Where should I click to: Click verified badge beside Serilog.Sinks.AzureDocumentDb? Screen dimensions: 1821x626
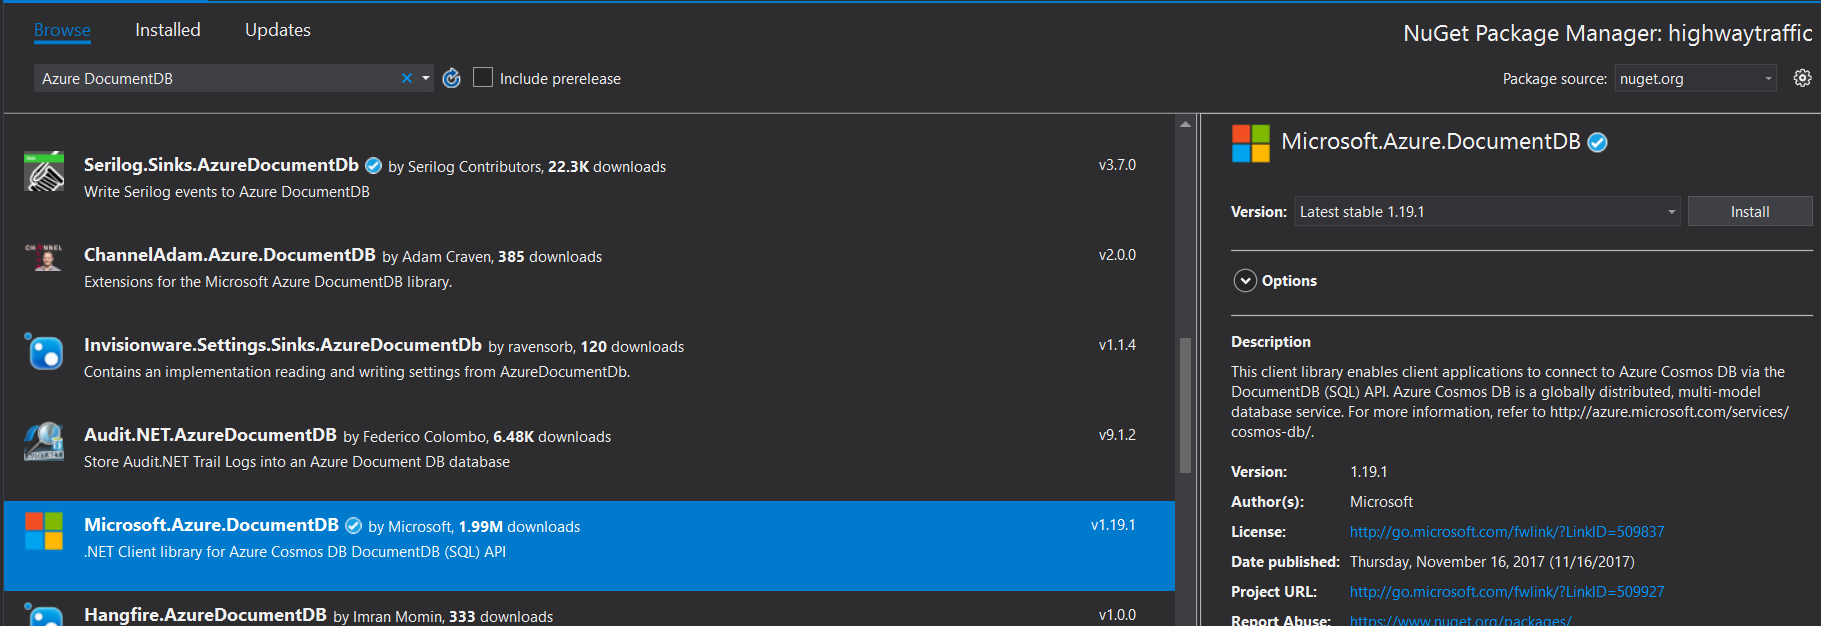pos(374,166)
